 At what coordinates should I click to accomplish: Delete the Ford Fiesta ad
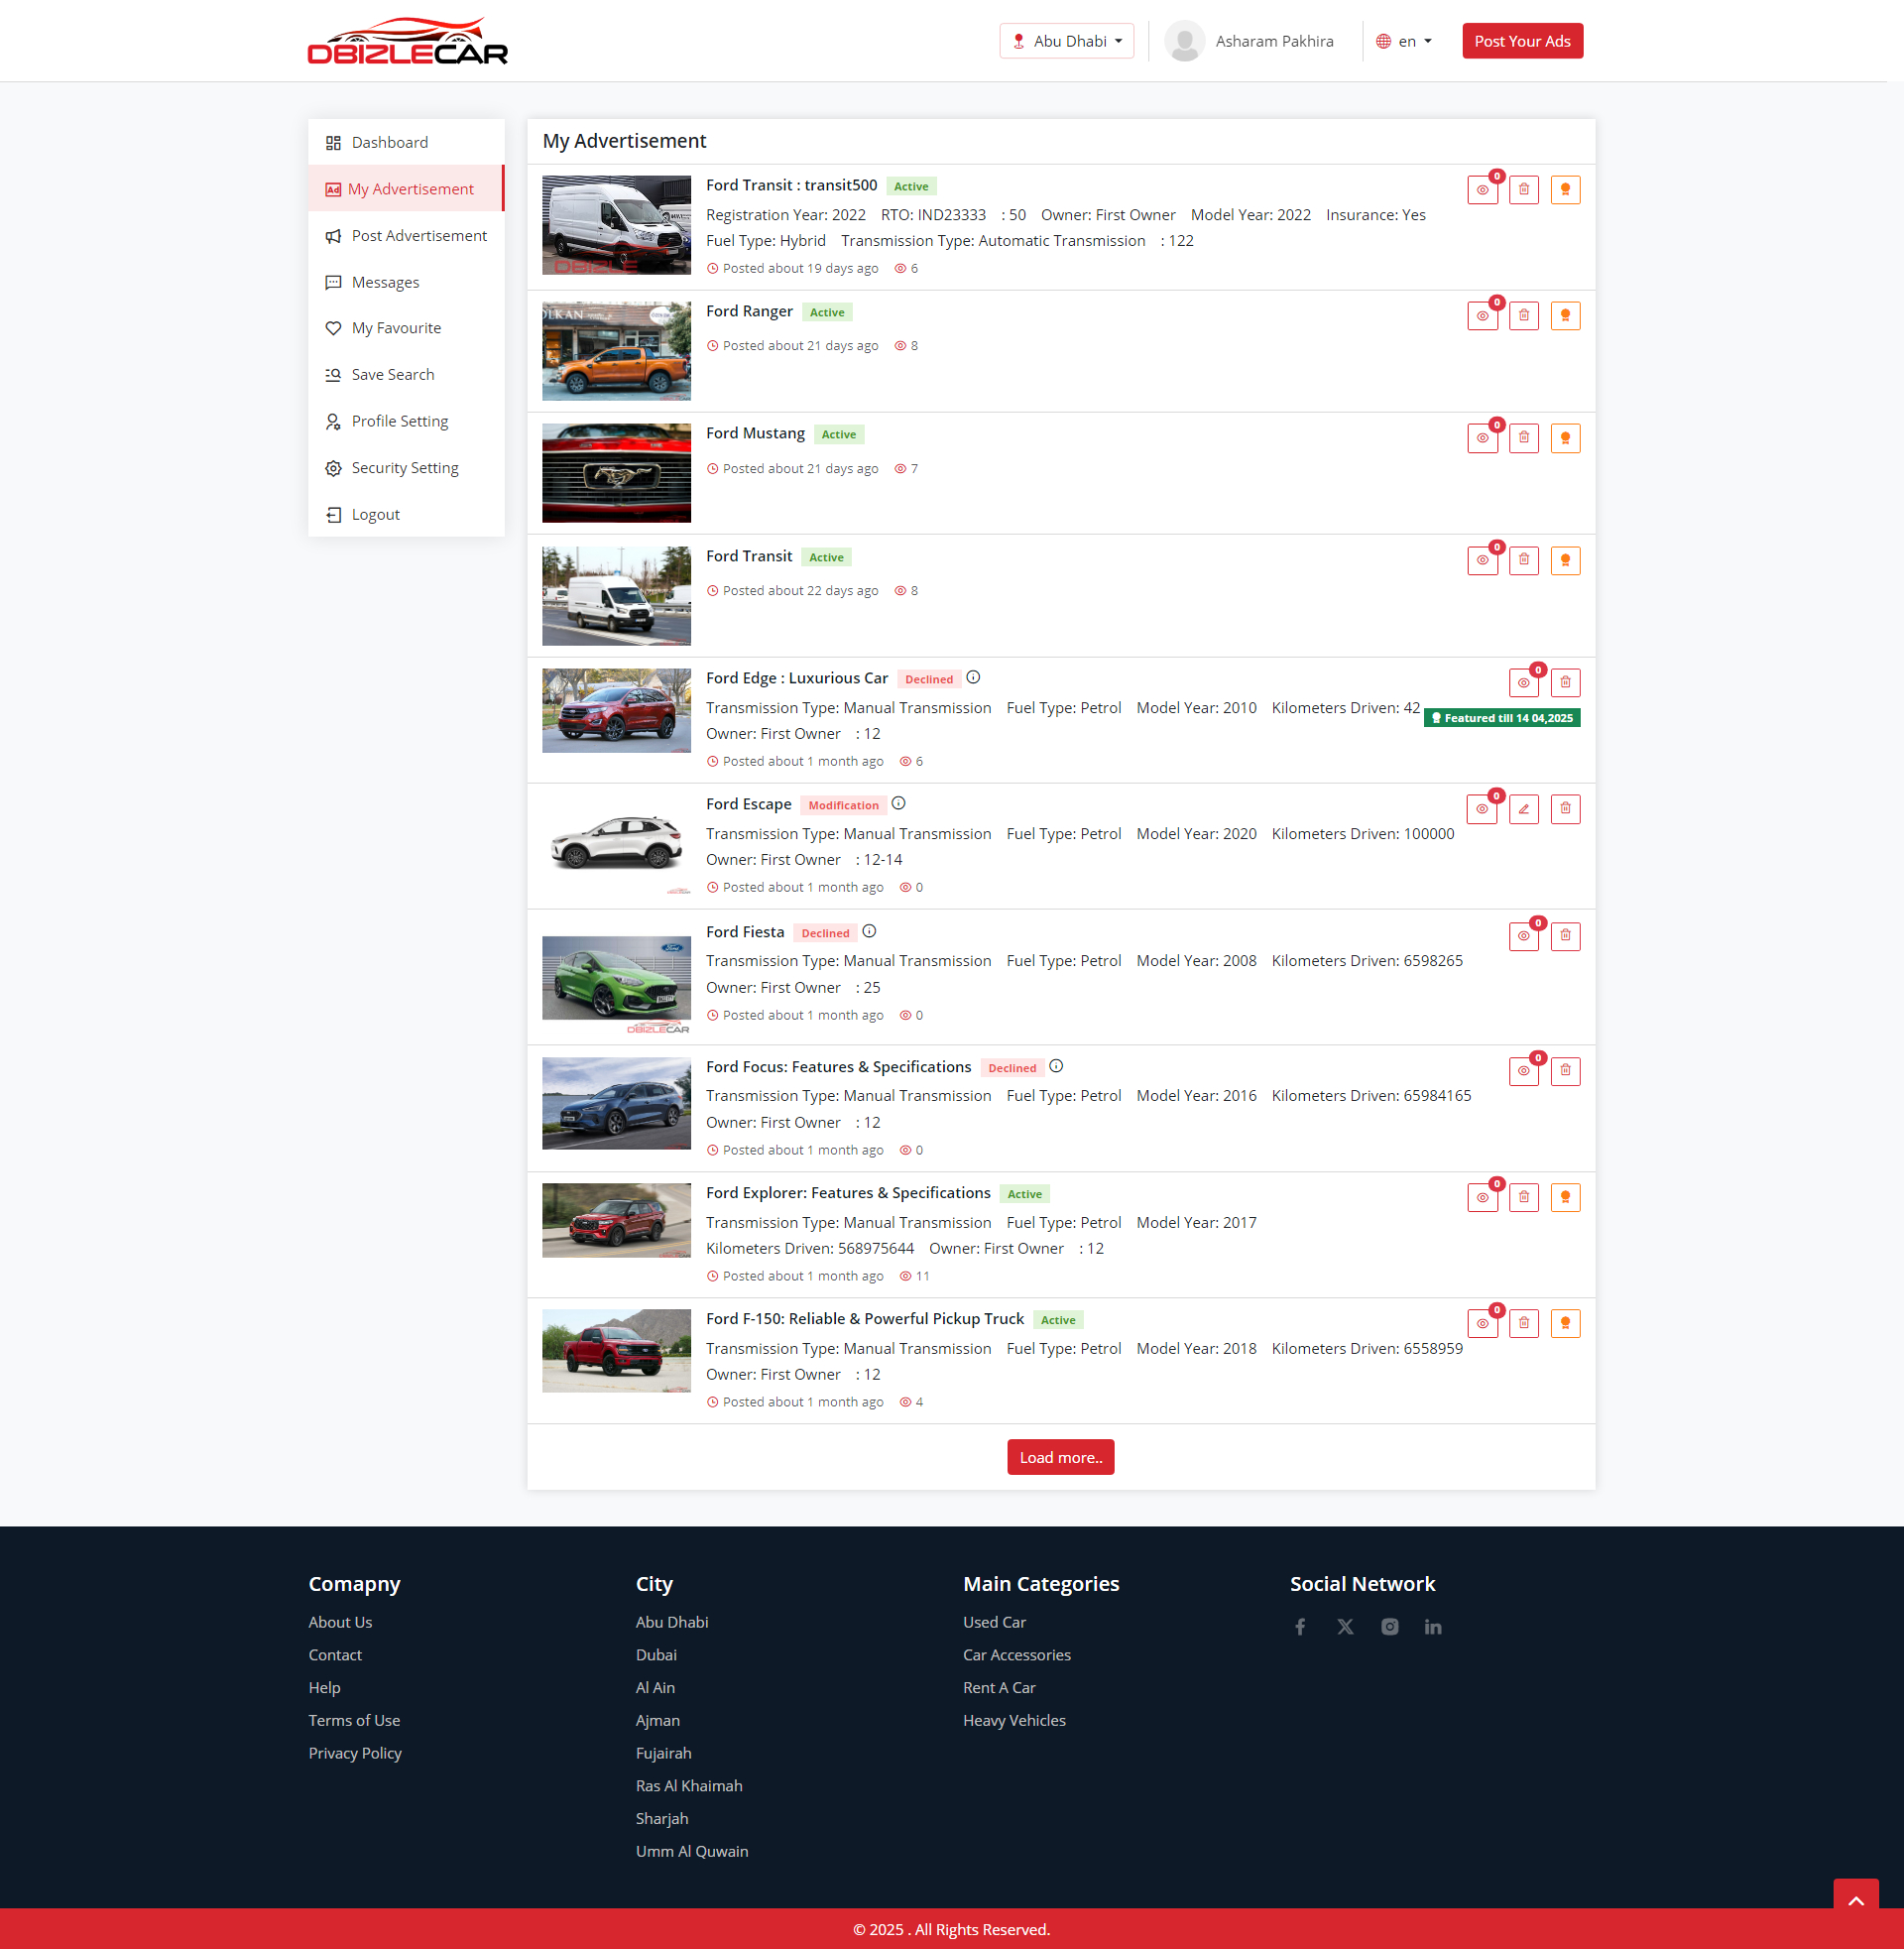tap(1565, 937)
